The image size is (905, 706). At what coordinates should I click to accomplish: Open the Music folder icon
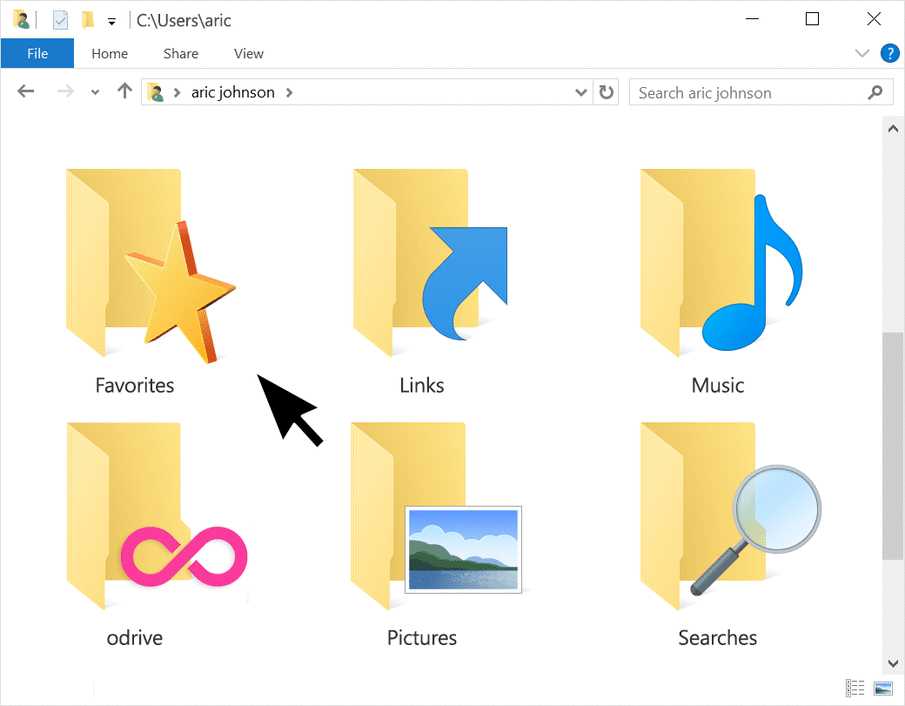(x=721, y=263)
